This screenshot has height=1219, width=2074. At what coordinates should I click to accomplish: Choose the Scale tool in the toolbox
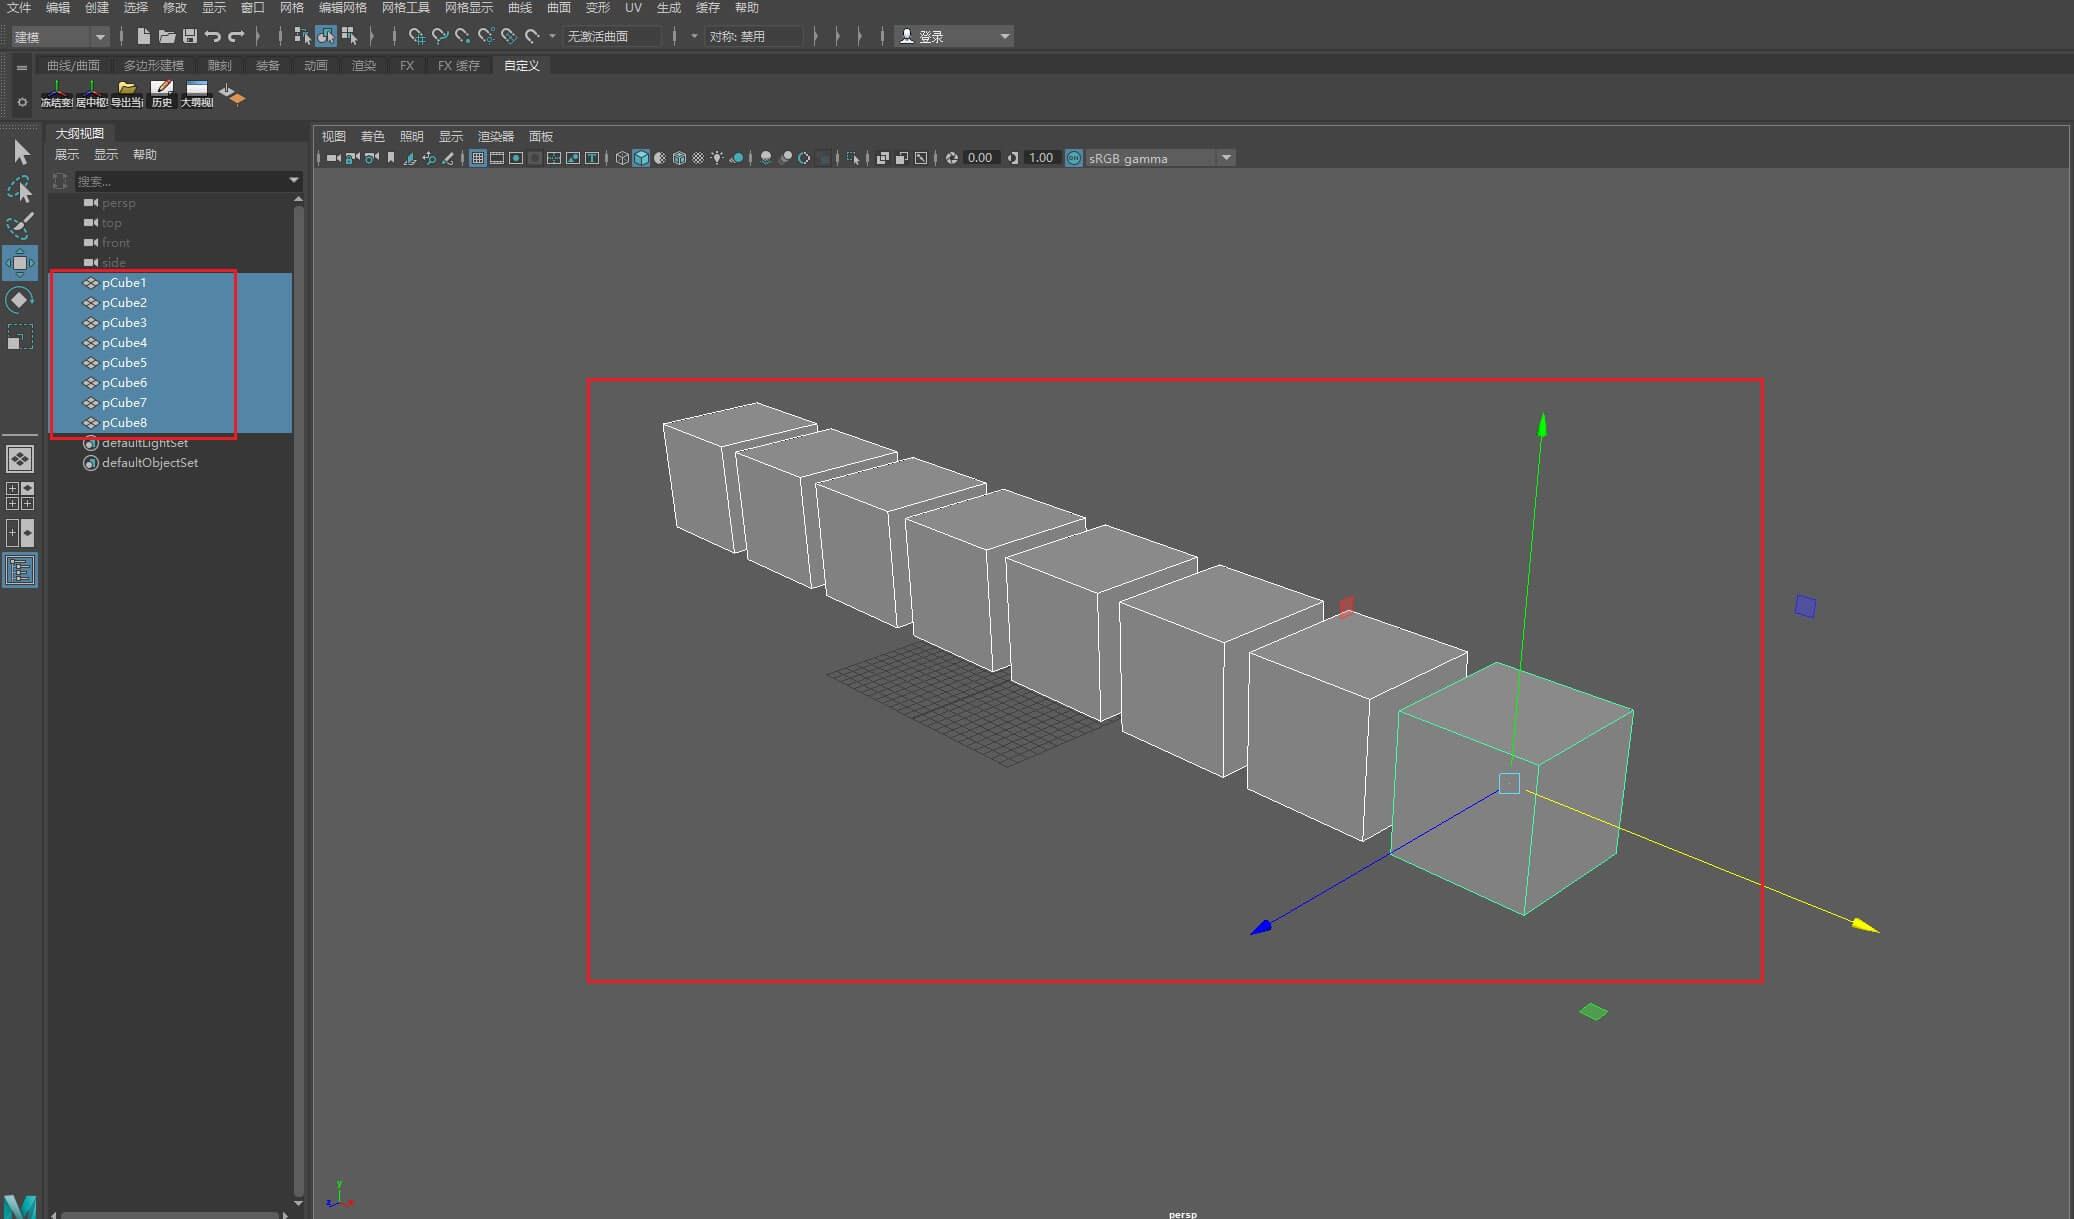point(20,337)
